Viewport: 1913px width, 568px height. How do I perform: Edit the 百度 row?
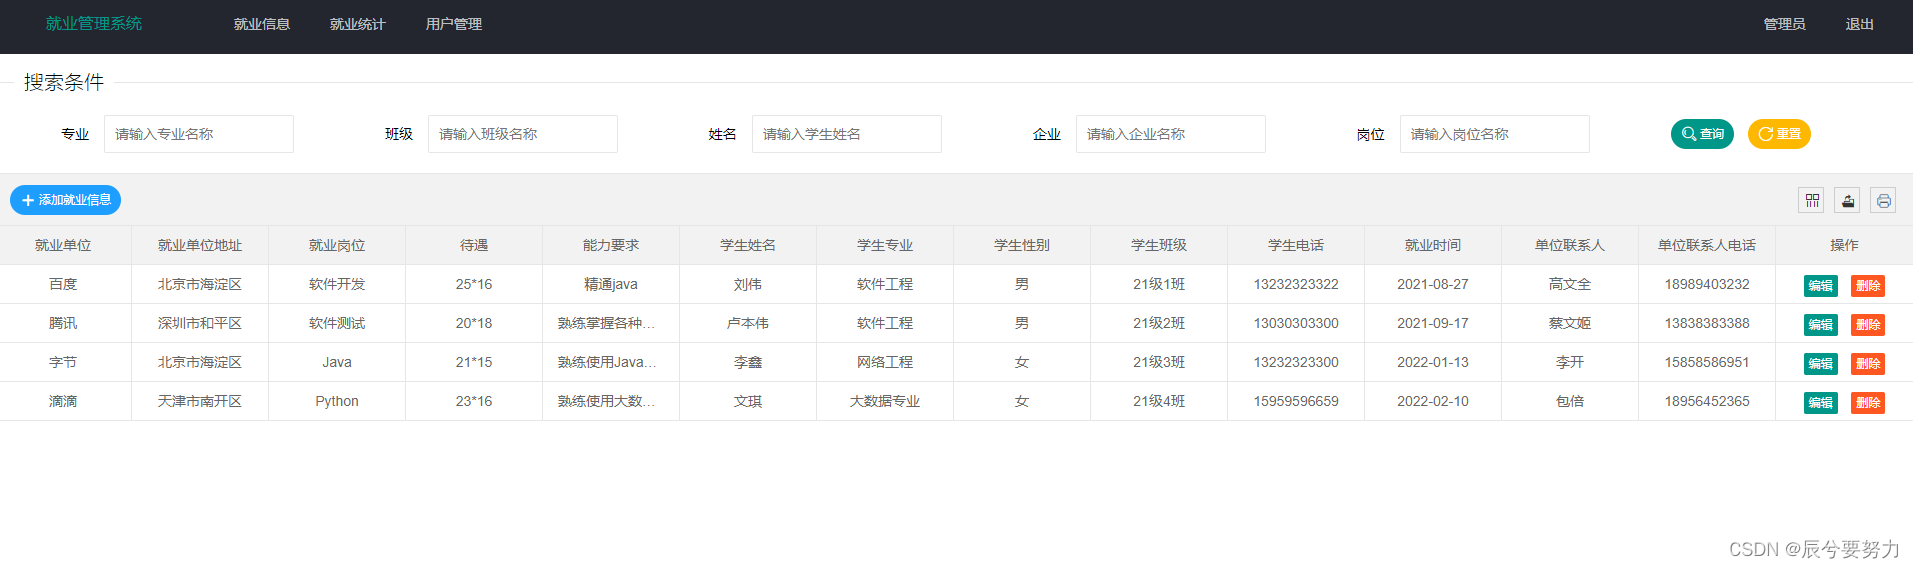coord(1821,285)
